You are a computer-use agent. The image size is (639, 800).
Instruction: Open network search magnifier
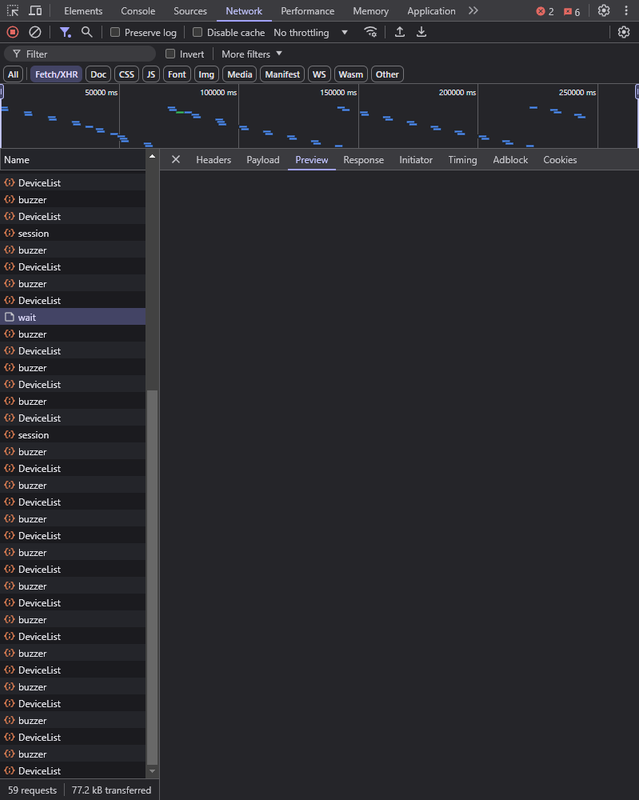[x=87, y=32]
